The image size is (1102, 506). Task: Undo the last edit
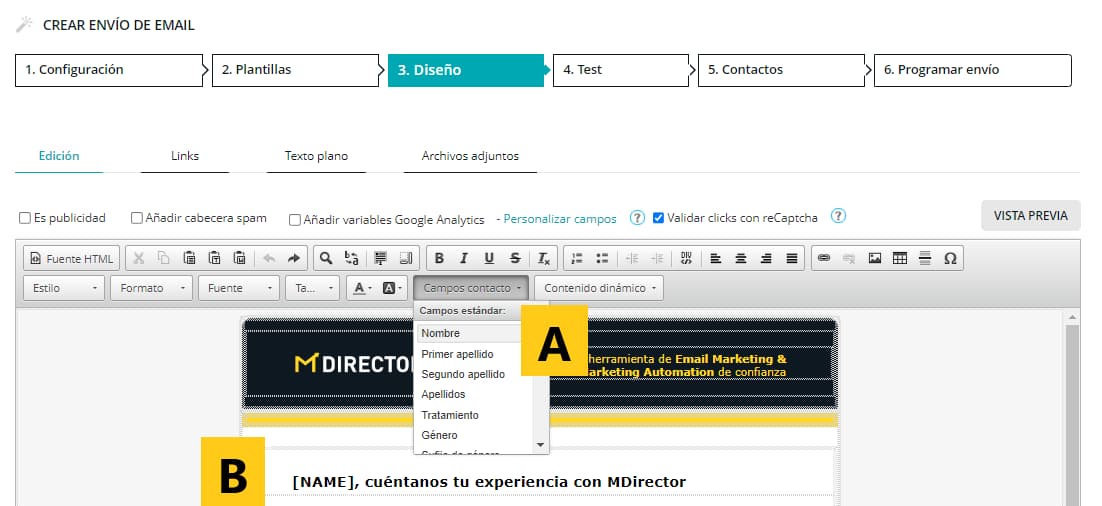click(268, 259)
